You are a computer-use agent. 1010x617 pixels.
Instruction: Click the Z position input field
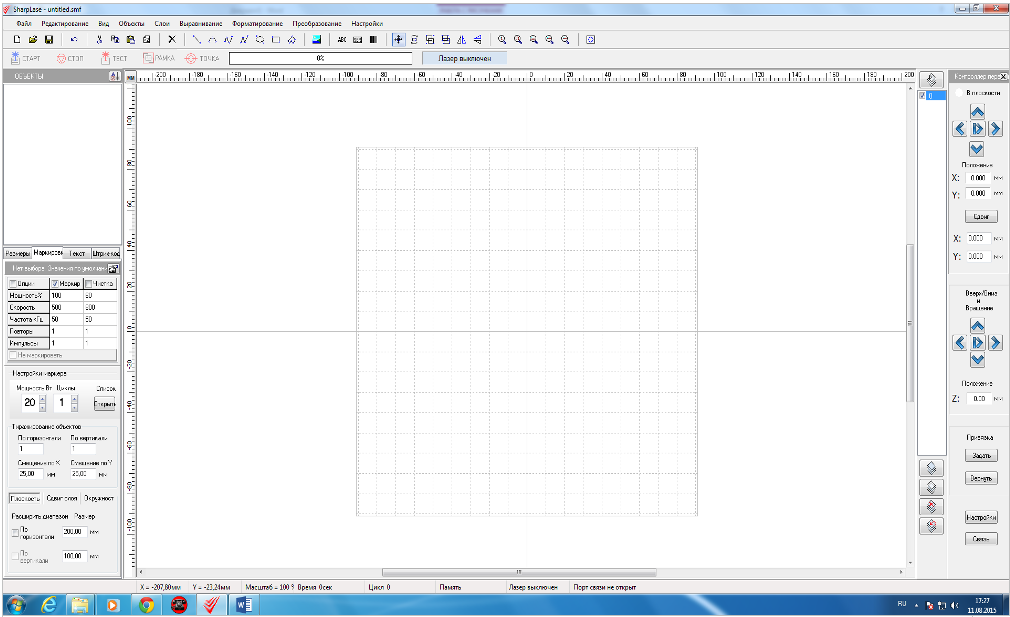point(976,398)
